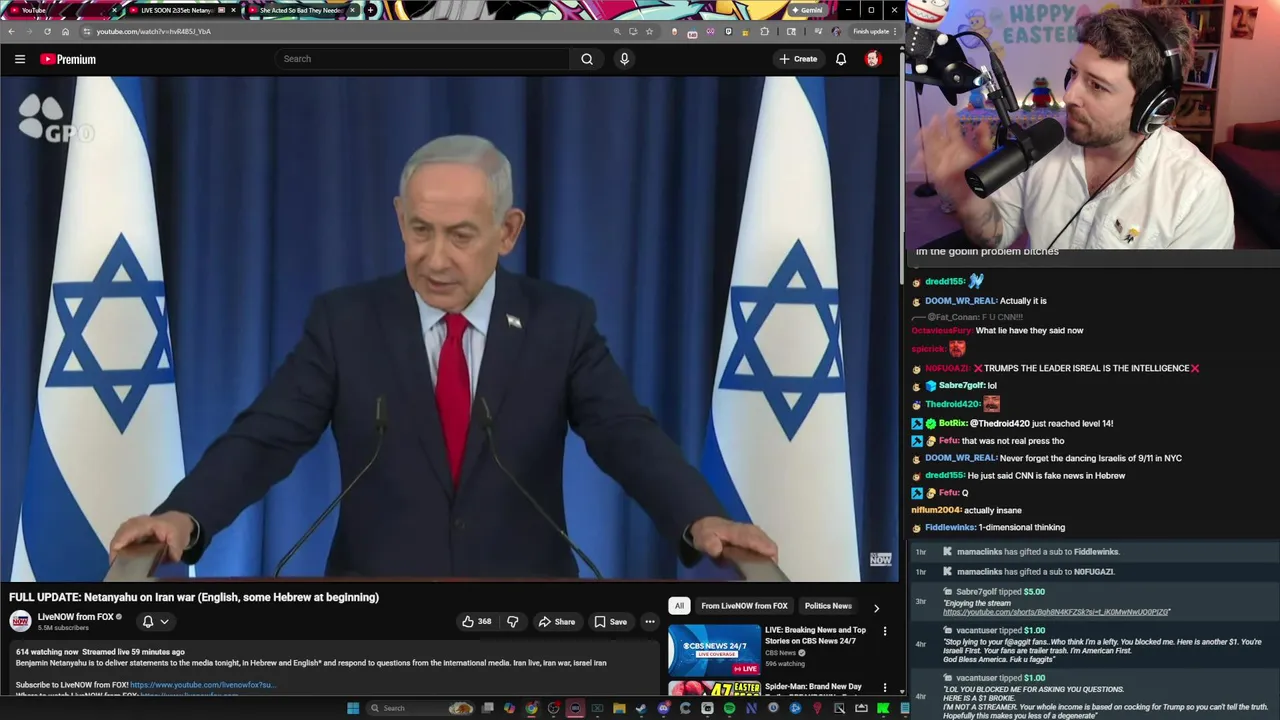The image size is (1280, 720).
Task: Share the video
Action: [x=557, y=622]
